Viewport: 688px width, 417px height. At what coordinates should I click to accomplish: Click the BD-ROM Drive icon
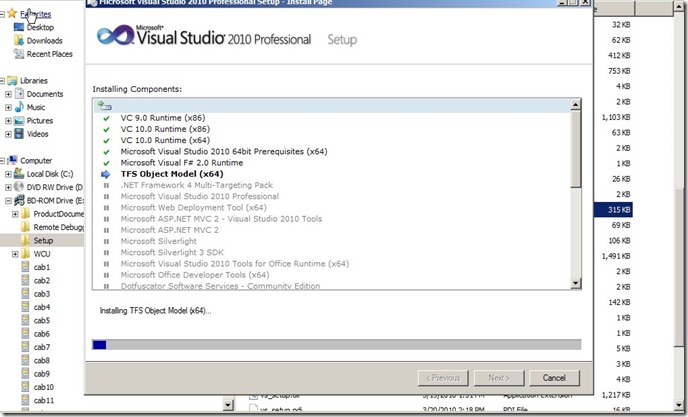(19, 201)
